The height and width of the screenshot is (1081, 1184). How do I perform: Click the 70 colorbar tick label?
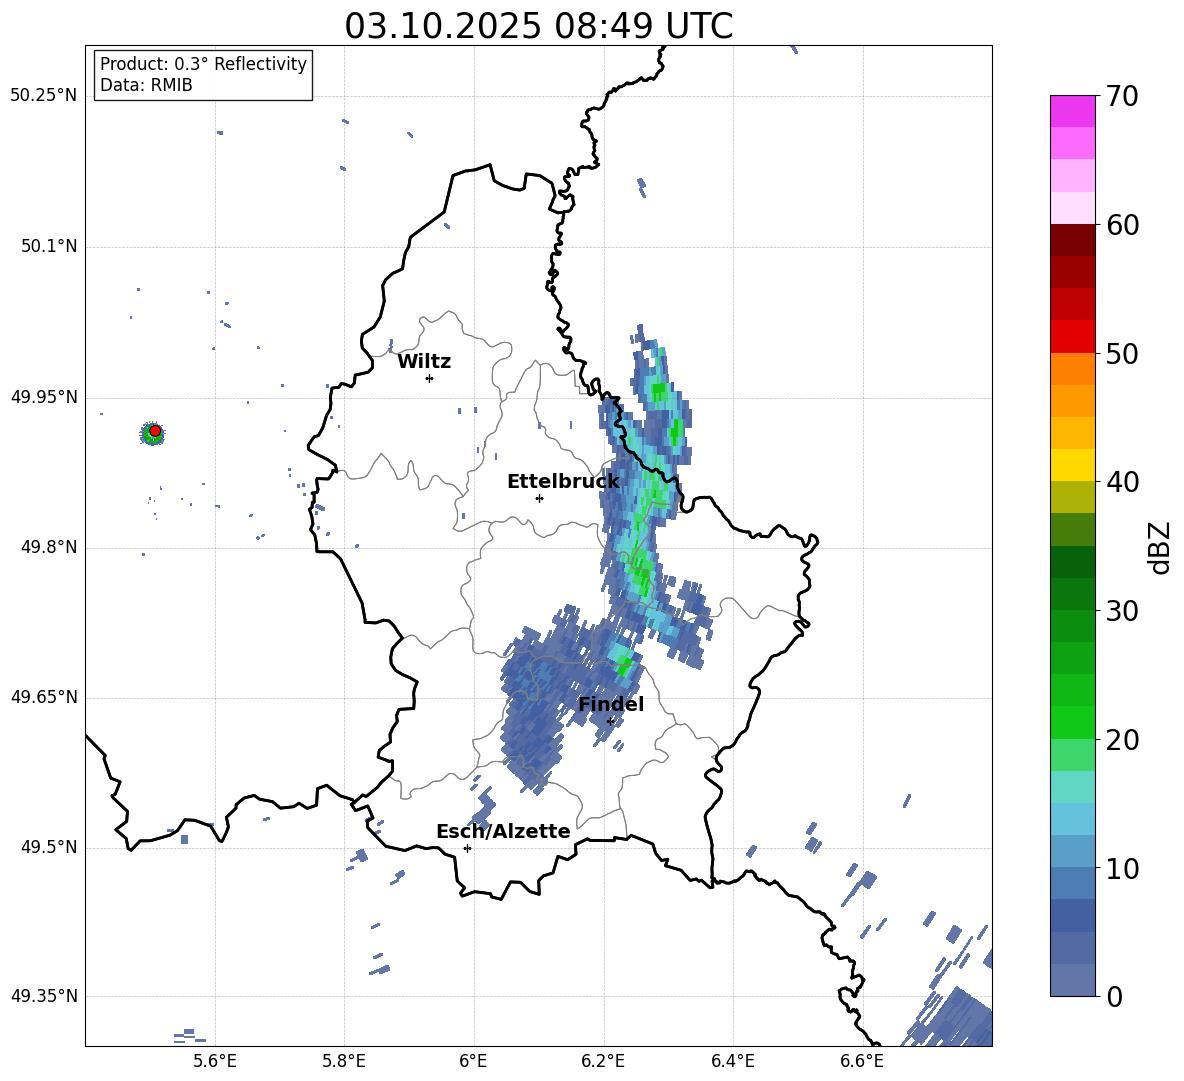click(1122, 97)
